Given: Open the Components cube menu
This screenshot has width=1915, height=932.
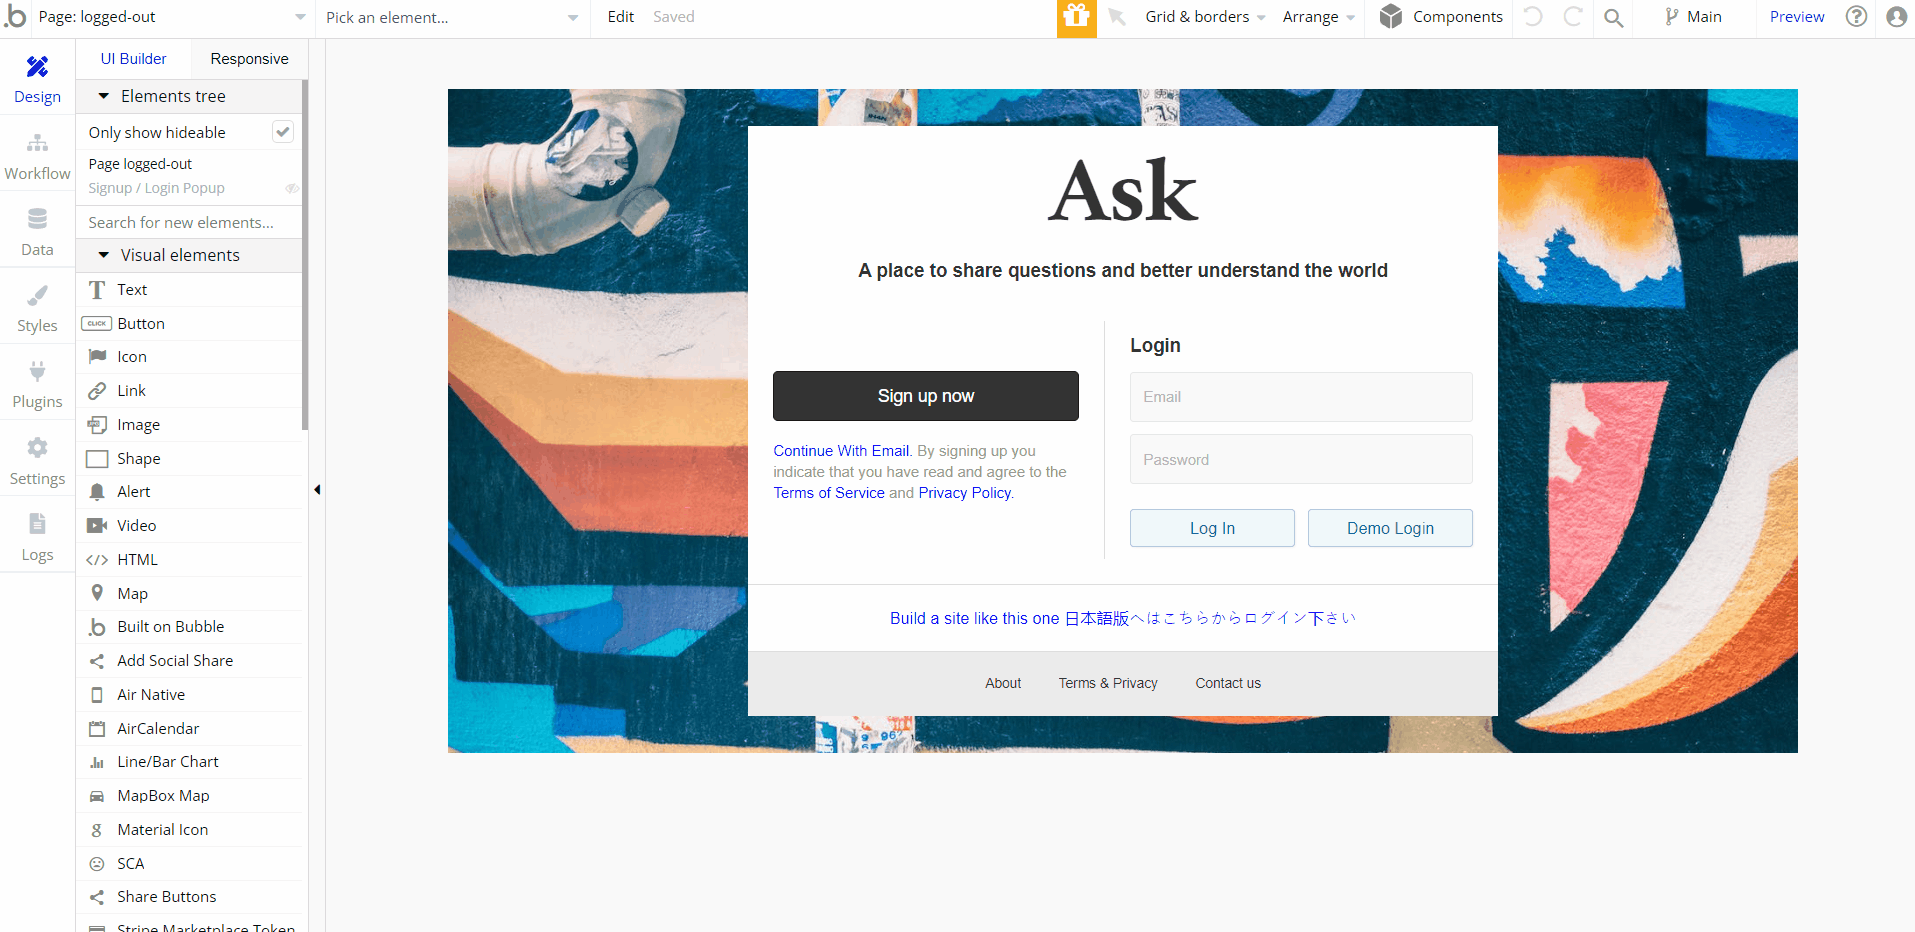Looking at the screenshot, I should (1440, 17).
